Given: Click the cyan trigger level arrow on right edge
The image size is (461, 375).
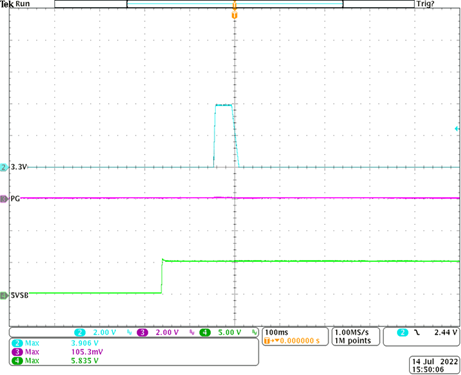Looking at the screenshot, I should click(457, 129).
